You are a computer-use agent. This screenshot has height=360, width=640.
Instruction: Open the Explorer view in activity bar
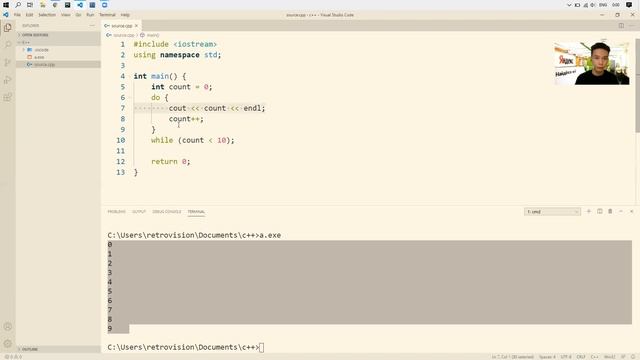coord(8,28)
